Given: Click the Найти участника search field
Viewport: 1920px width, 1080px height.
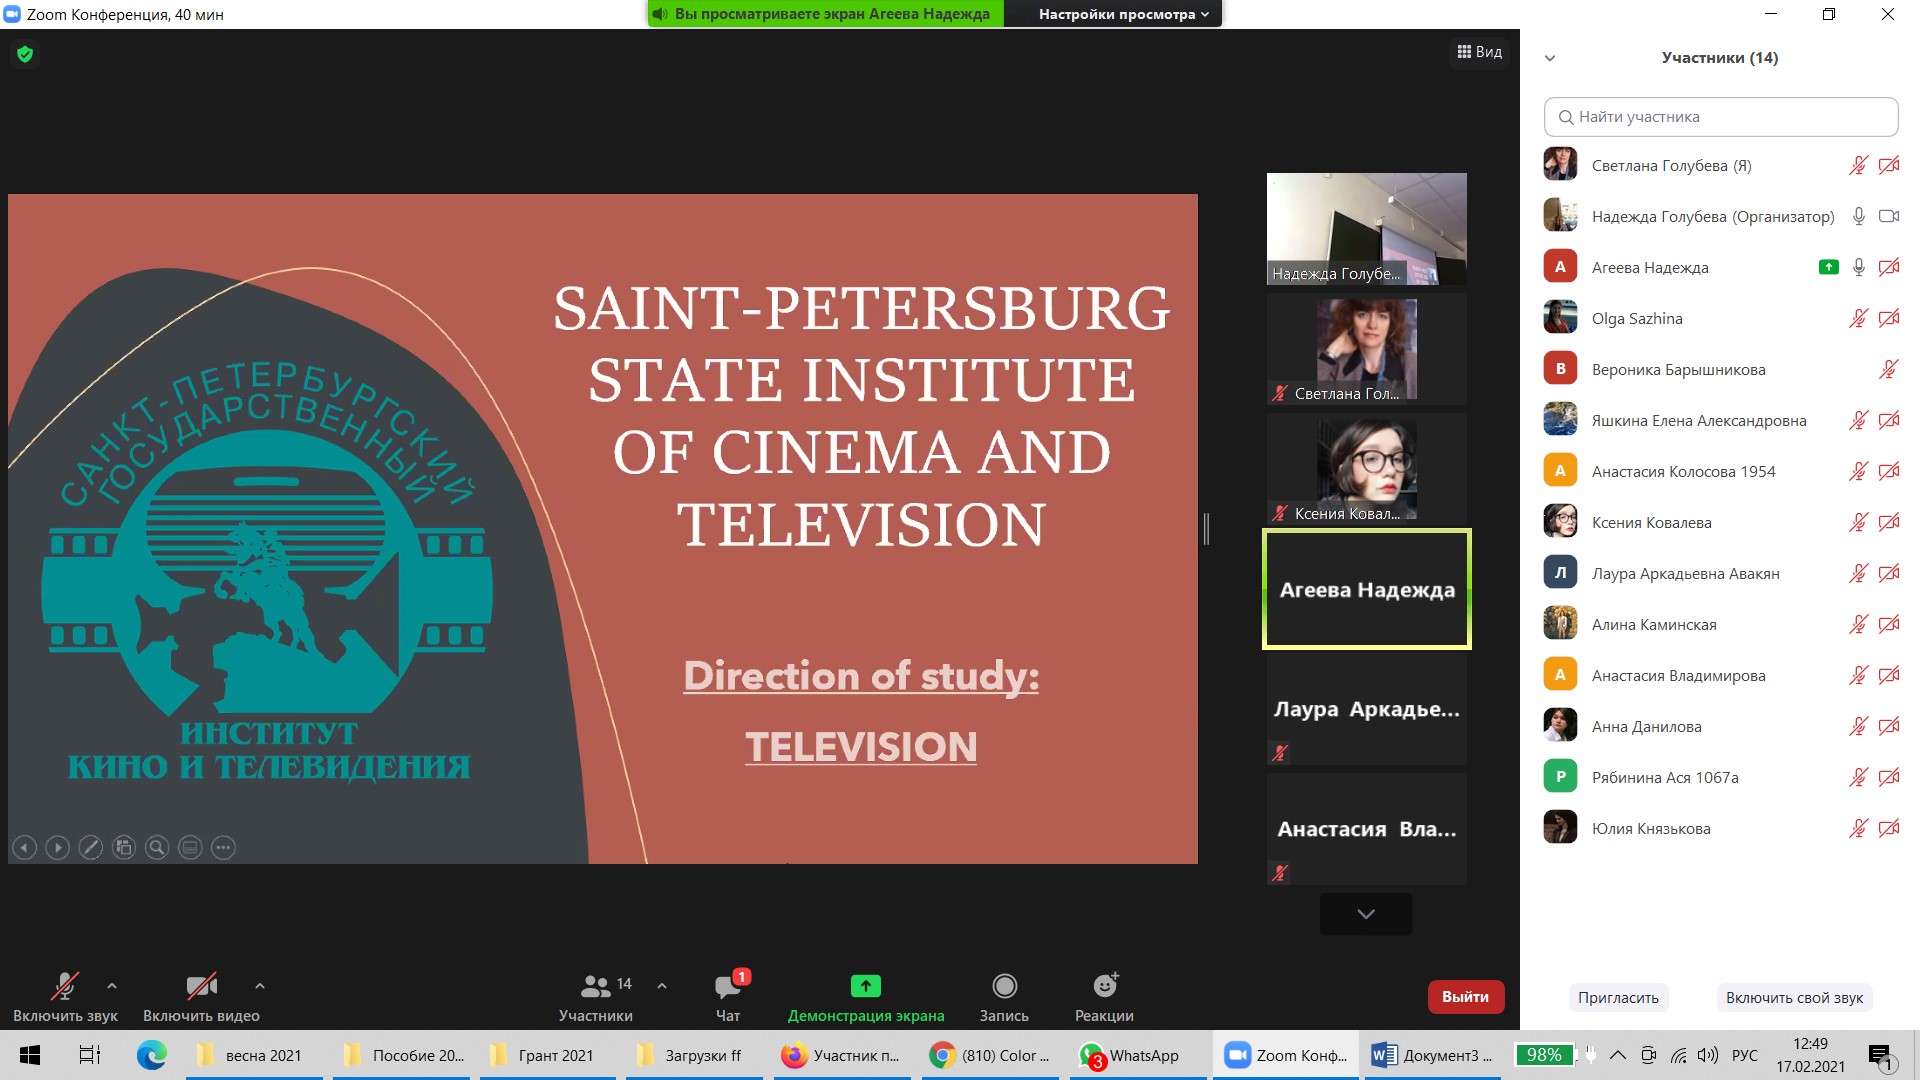Looking at the screenshot, I should point(1721,117).
